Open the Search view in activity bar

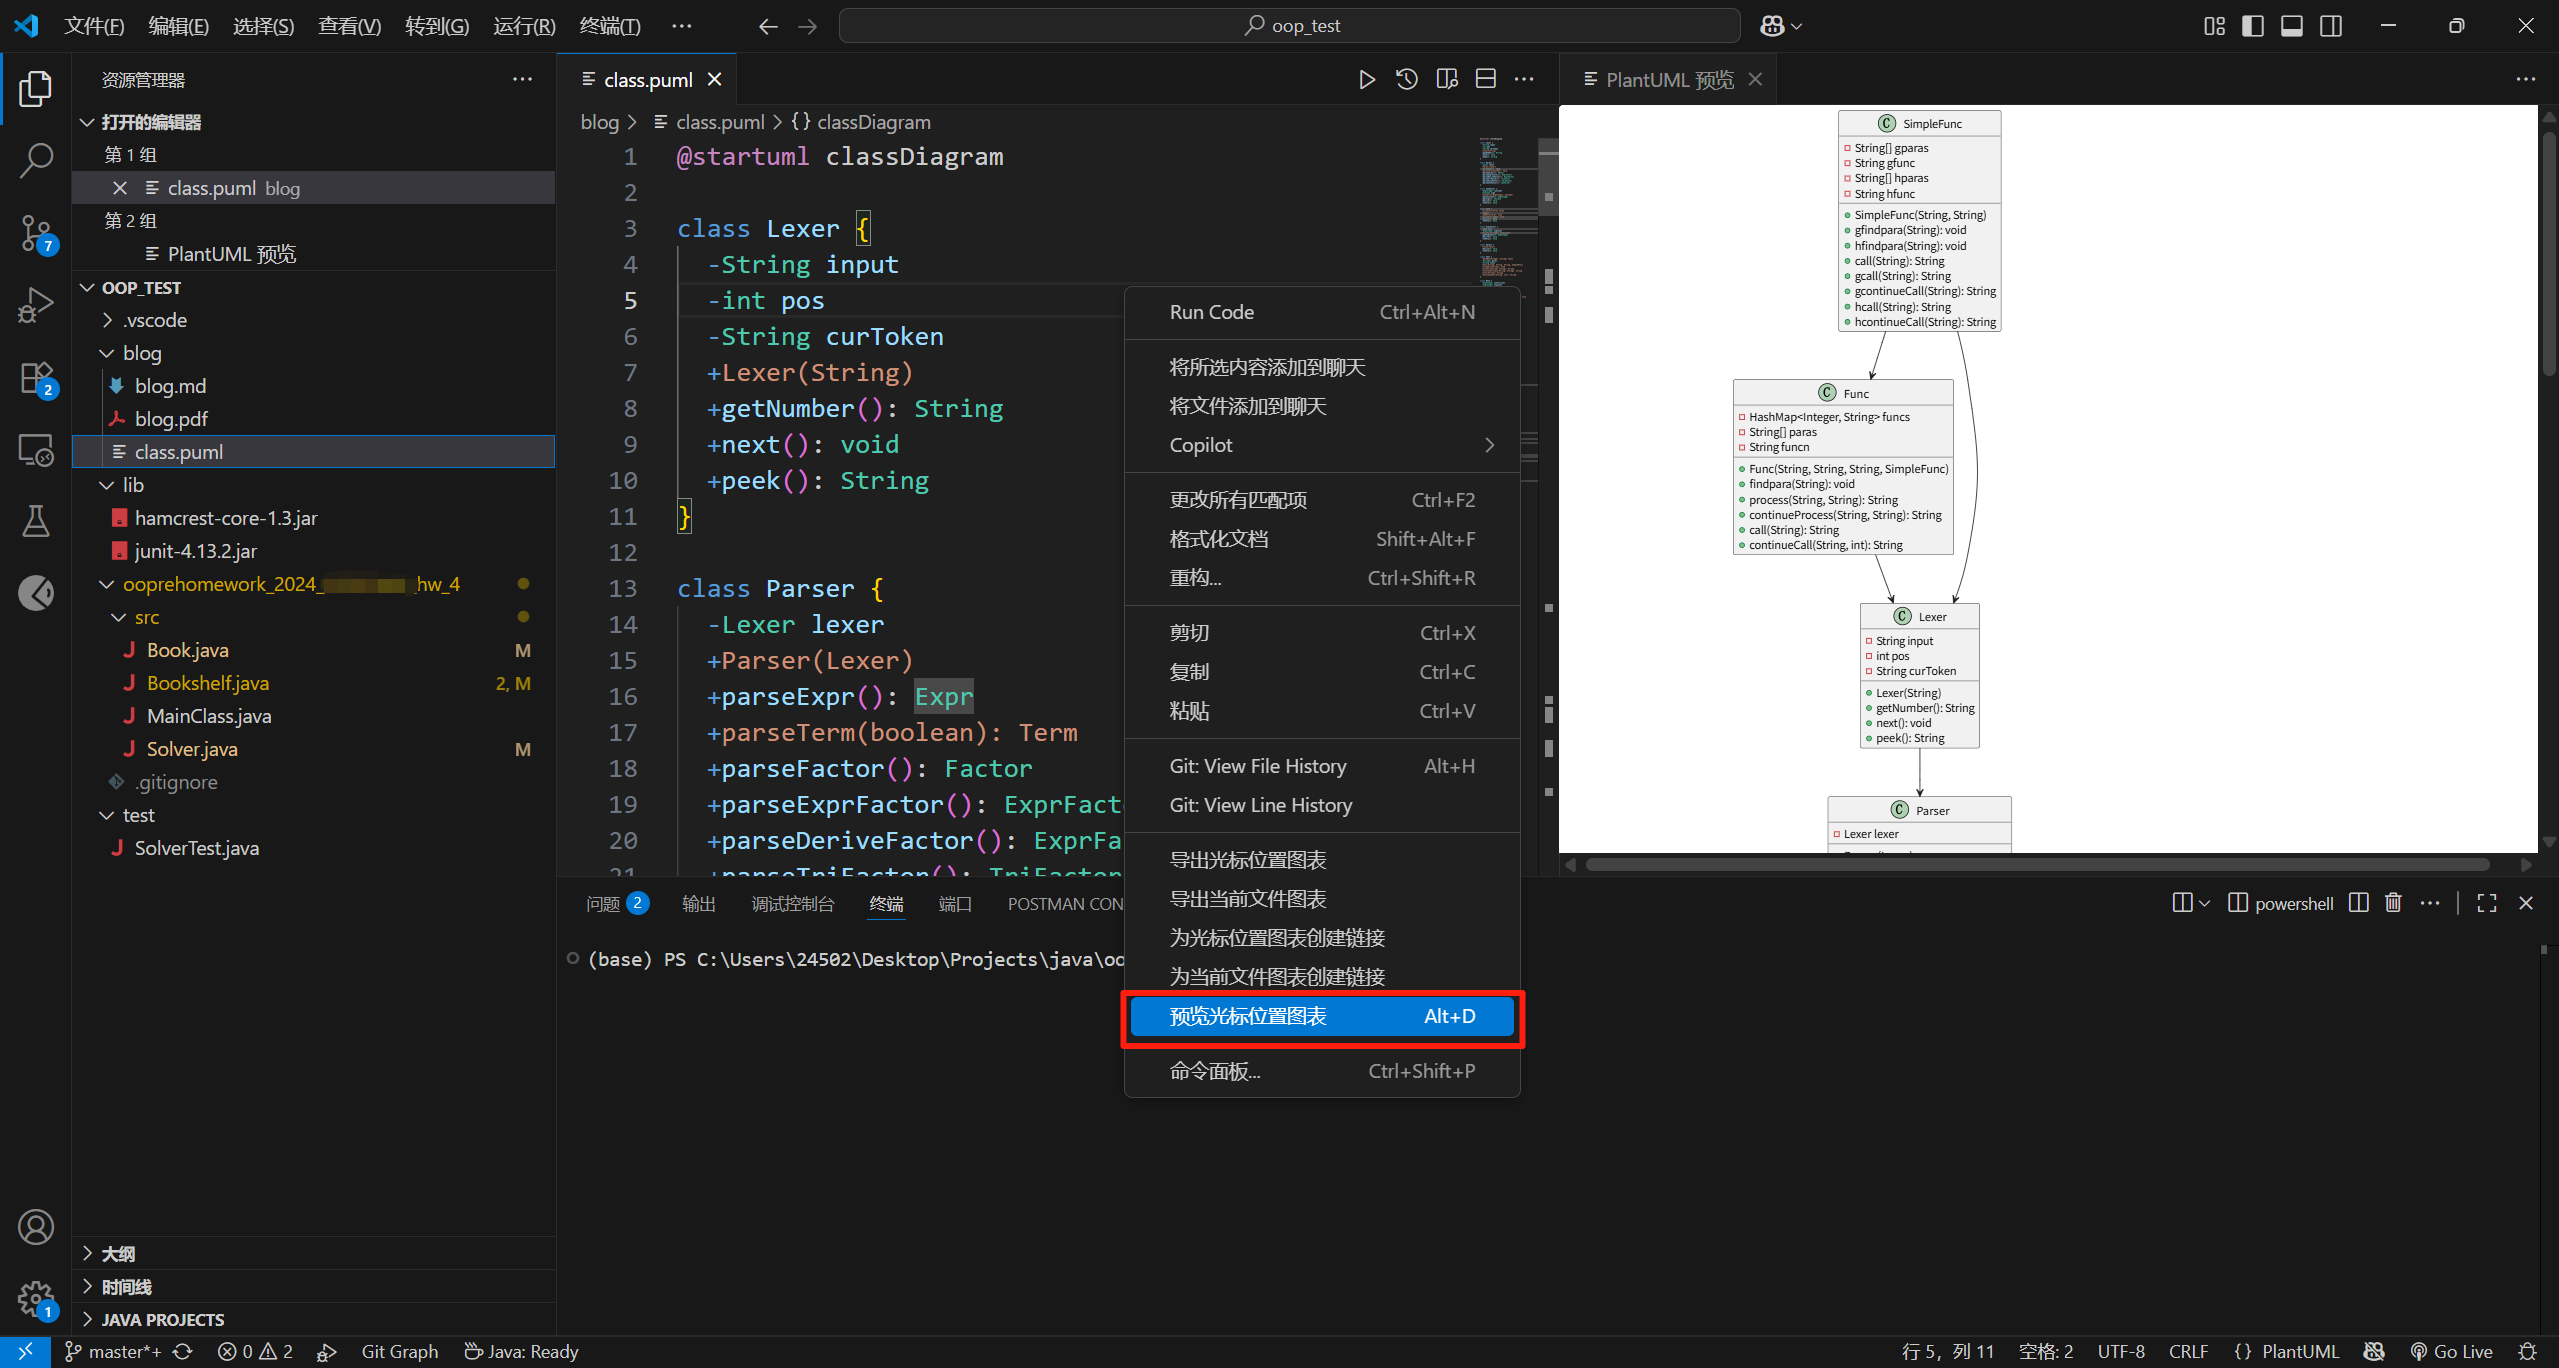(36, 160)
